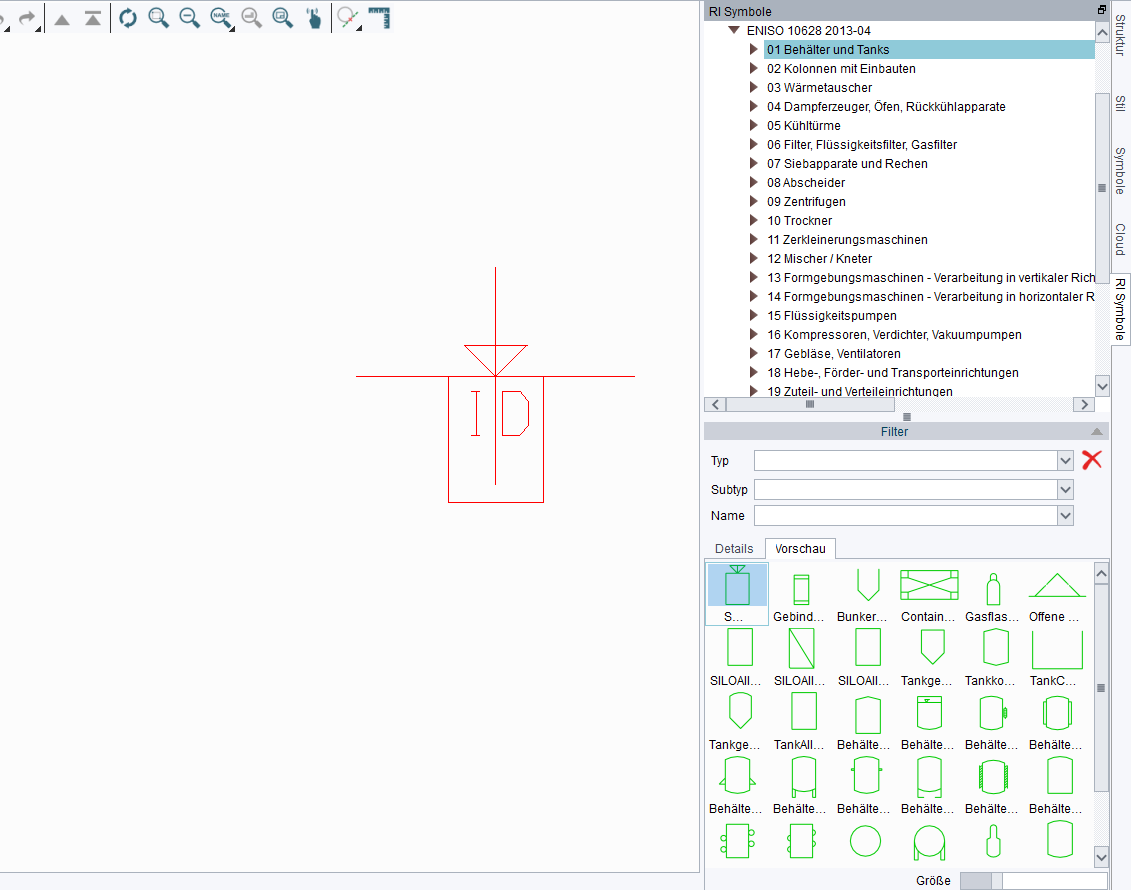Select 16 Kompressoren, Verdichter, Vakuumpumpen

894,335
